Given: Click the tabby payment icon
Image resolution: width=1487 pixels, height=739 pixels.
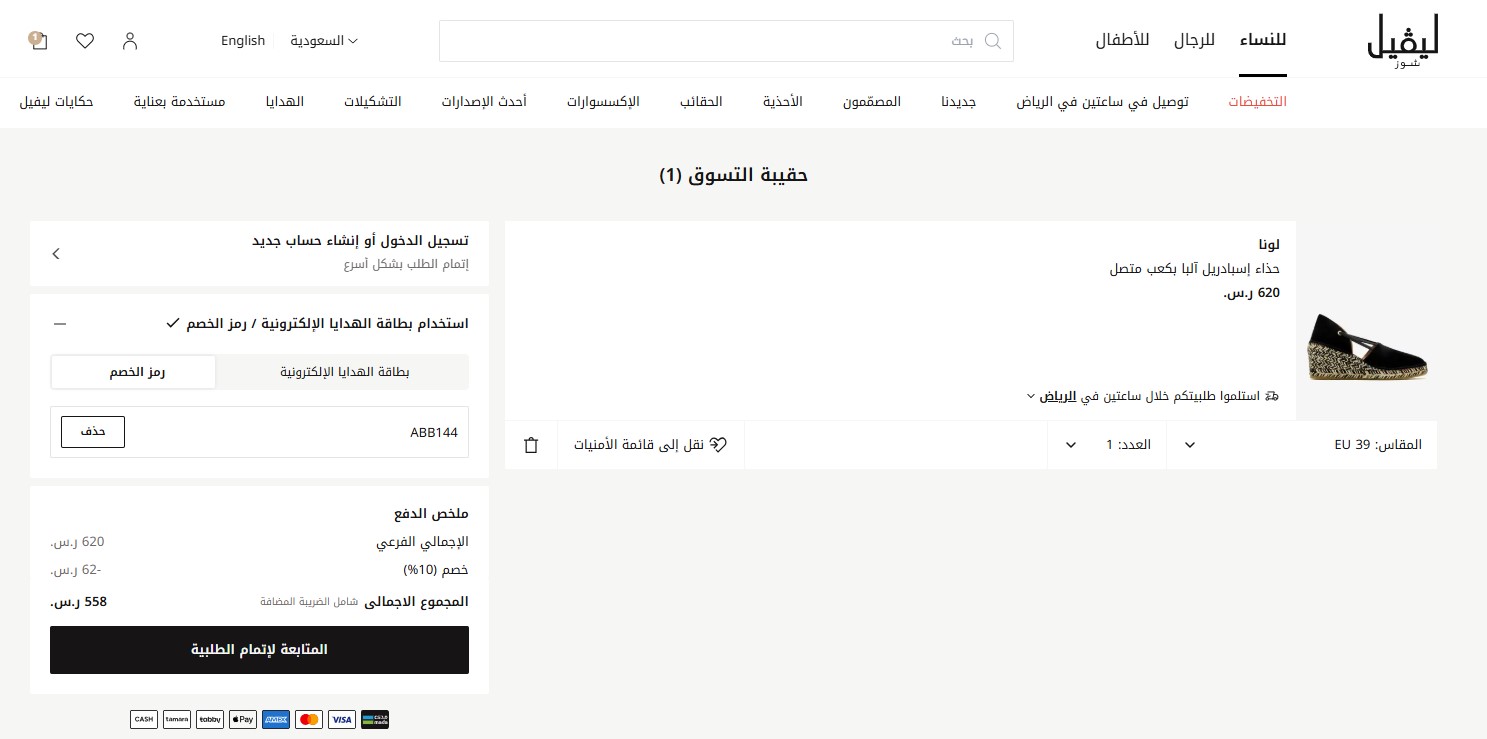Looking at the screenshot, I should (x=210, y=719).
